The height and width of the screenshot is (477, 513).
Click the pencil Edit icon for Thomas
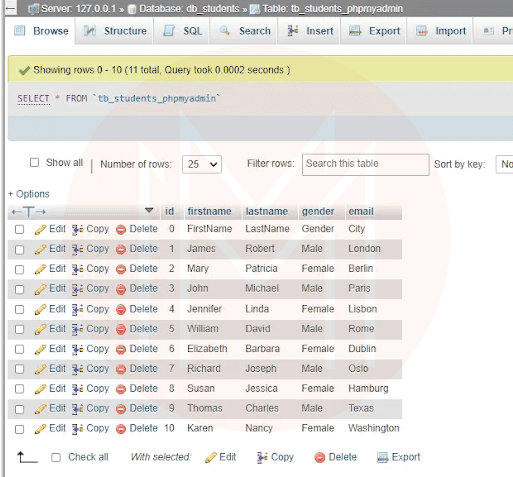coord(40,409)
